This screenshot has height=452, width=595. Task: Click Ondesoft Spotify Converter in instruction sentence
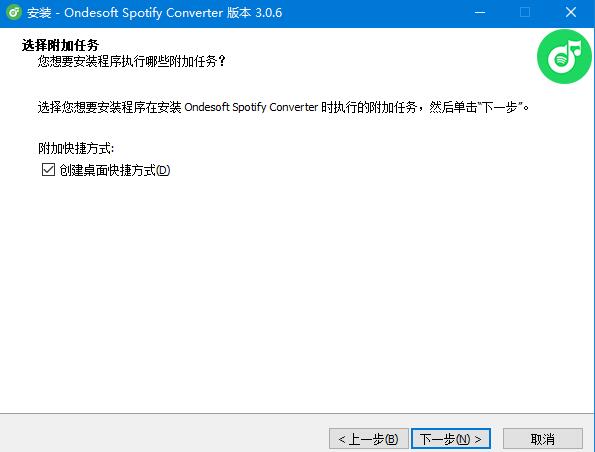click(251, 107)
